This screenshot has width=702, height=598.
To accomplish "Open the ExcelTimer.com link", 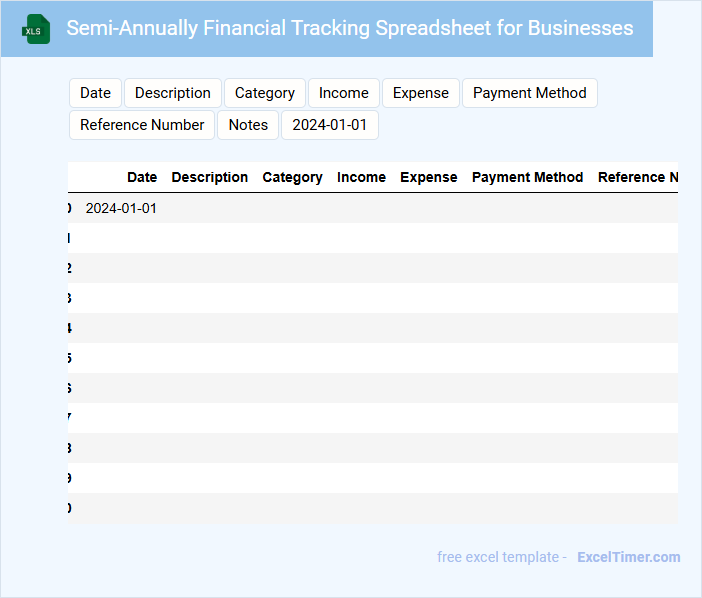I will 628,557.
